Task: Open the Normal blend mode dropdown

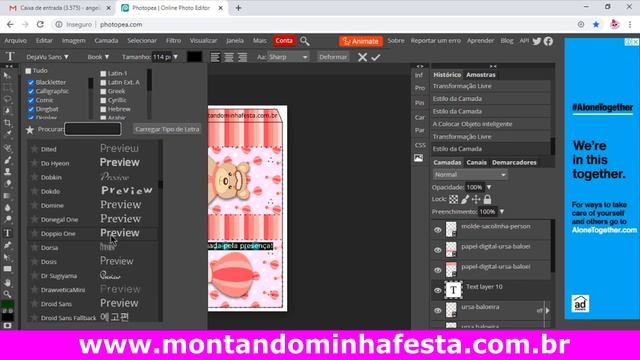Action: [x=470, y=175]
